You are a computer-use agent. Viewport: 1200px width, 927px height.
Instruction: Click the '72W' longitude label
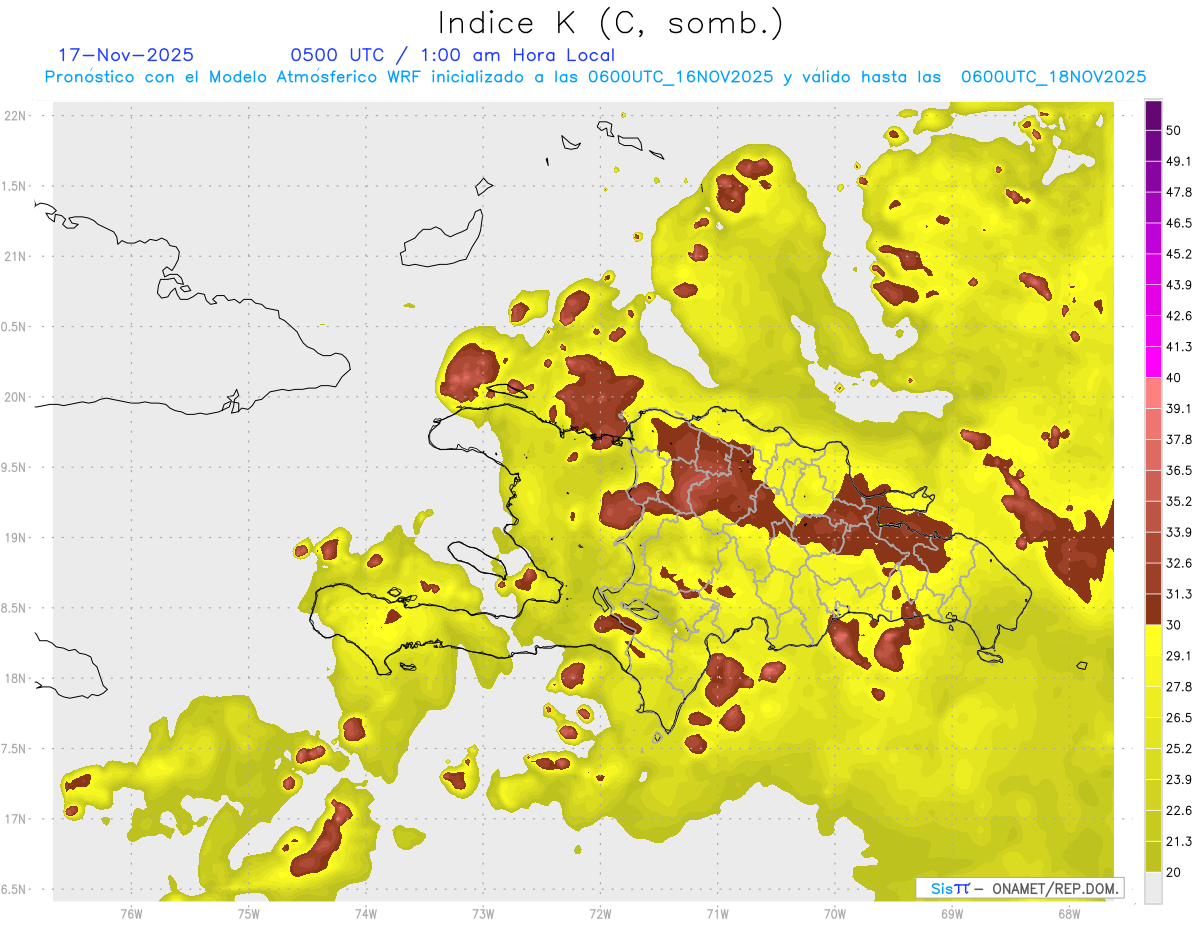coord(600,914)
